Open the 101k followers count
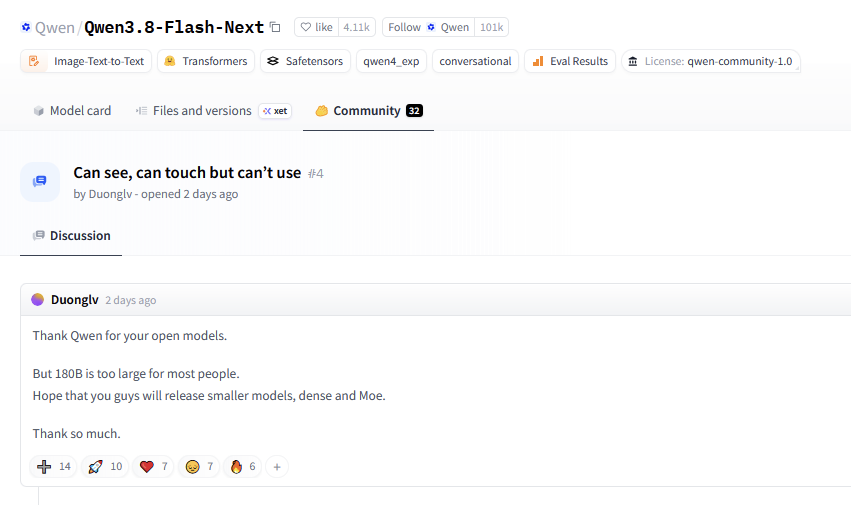Viewport: 851px width, 505px height. 491,27
